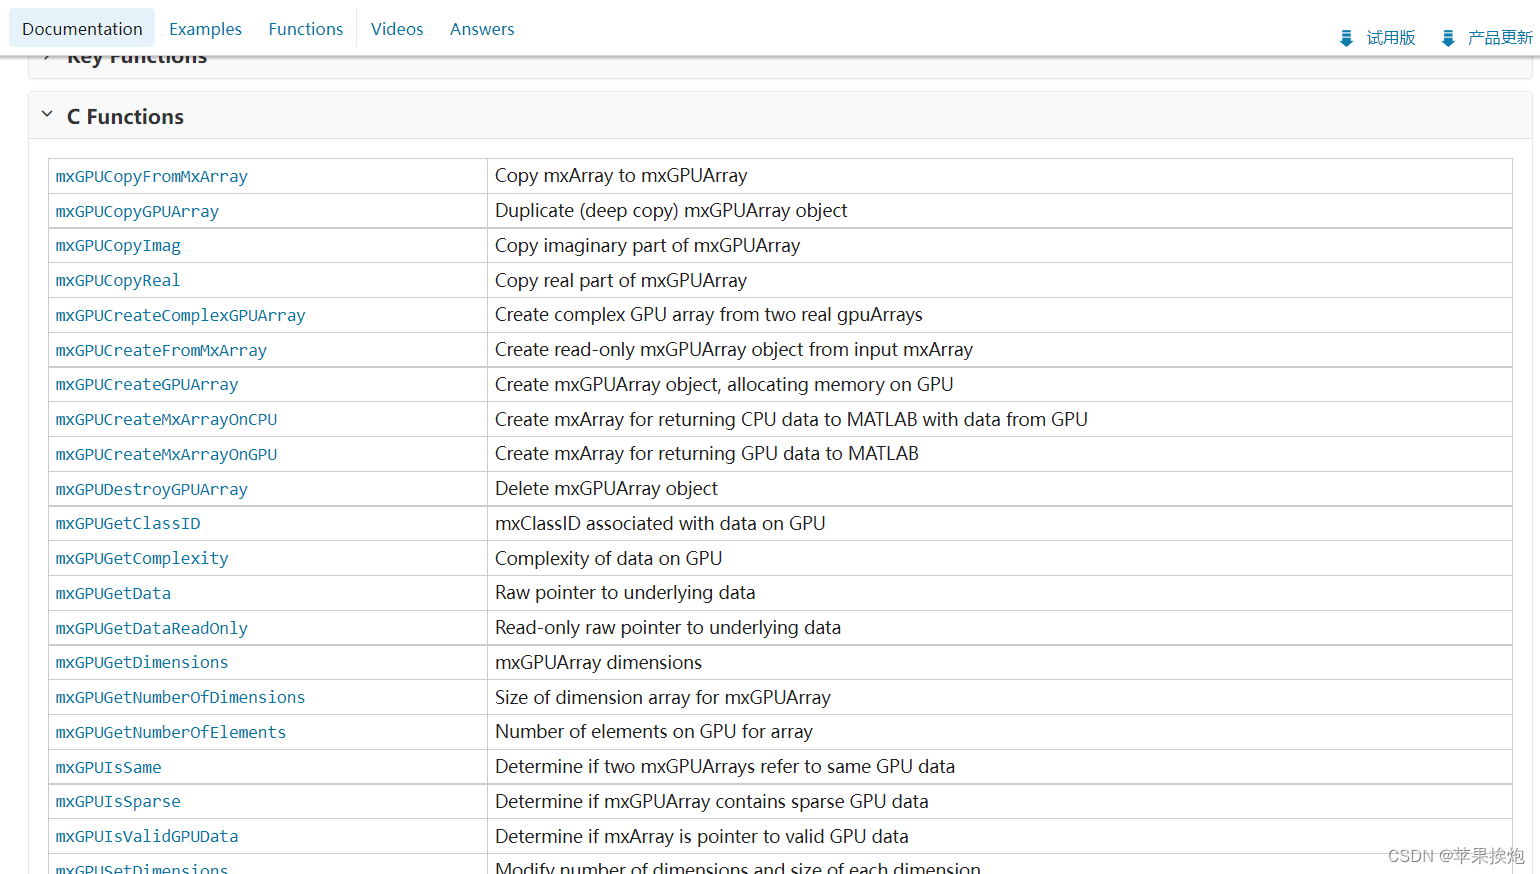Click the 产品更新 product updates link
The image size is (1540, 874).
tap(1500, 38)
